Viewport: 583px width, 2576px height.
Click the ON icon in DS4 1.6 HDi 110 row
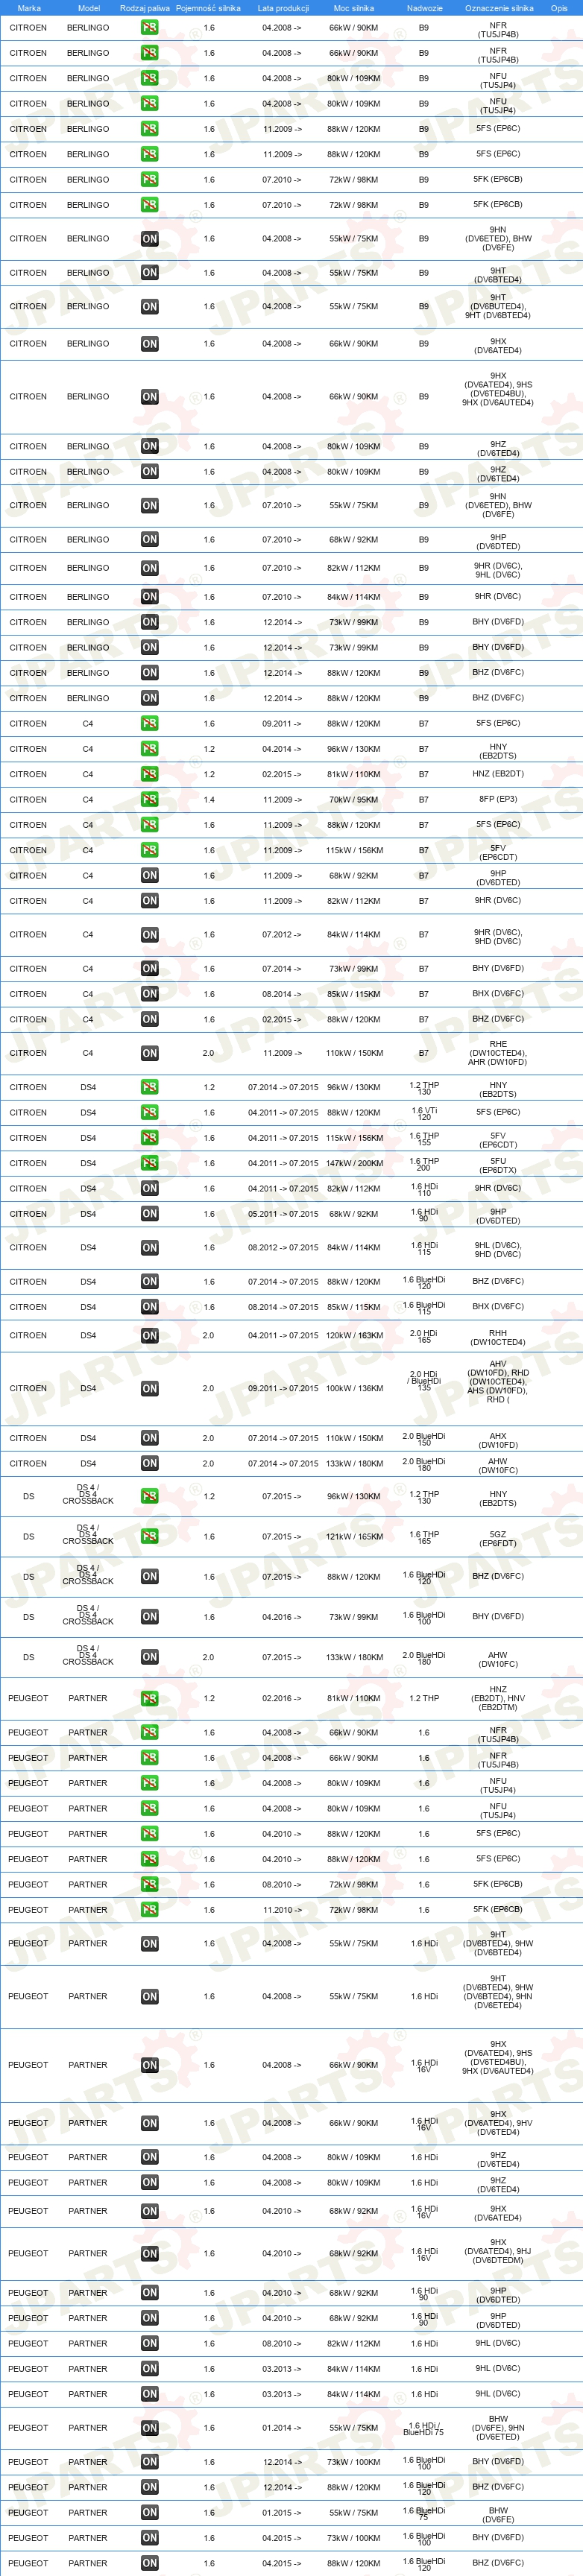click(149, 1189)
